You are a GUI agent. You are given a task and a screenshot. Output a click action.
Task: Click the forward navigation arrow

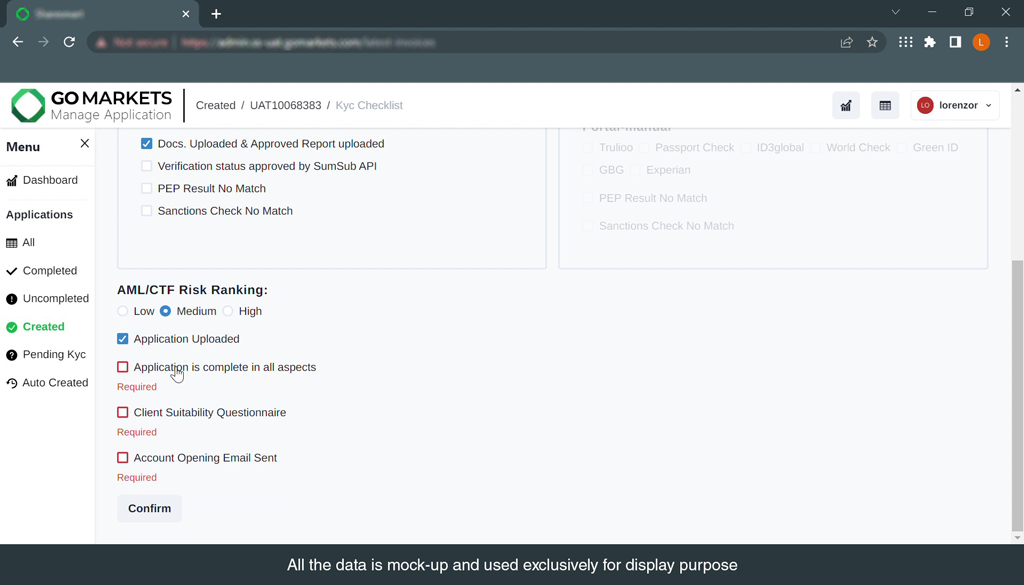click(43, 42)
